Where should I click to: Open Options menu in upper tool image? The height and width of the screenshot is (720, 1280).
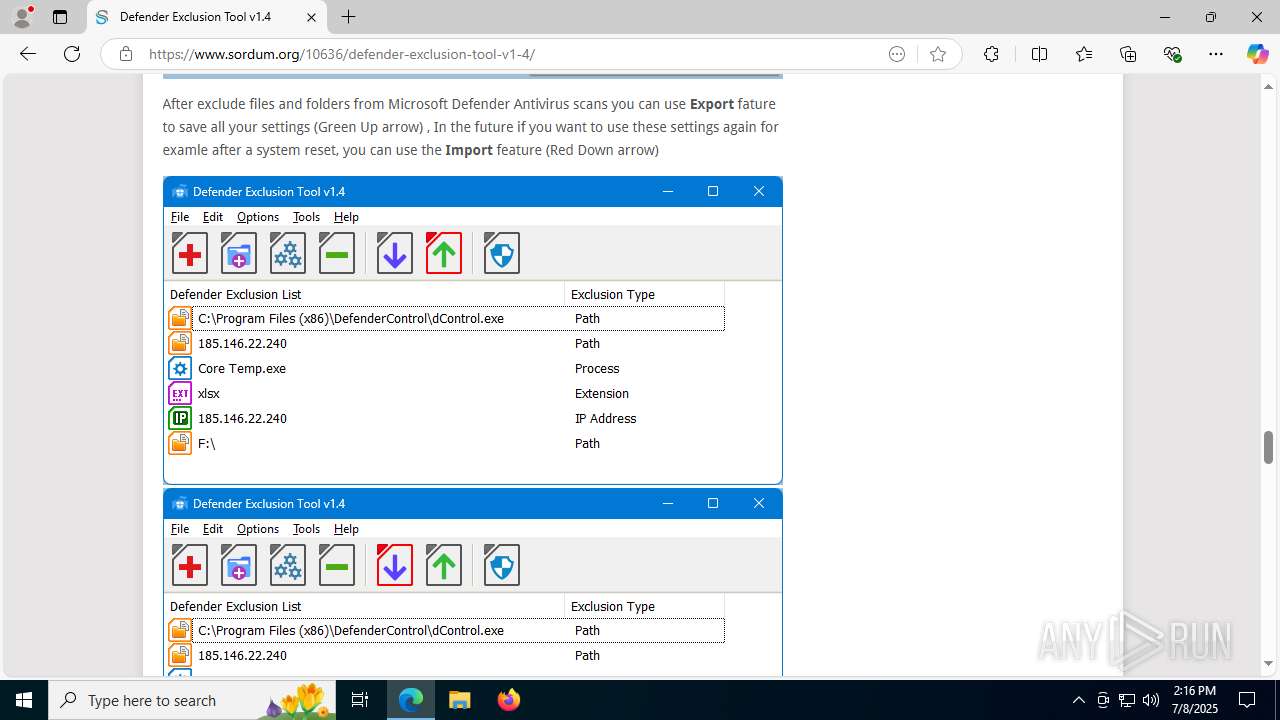click(x=258, y=217)
